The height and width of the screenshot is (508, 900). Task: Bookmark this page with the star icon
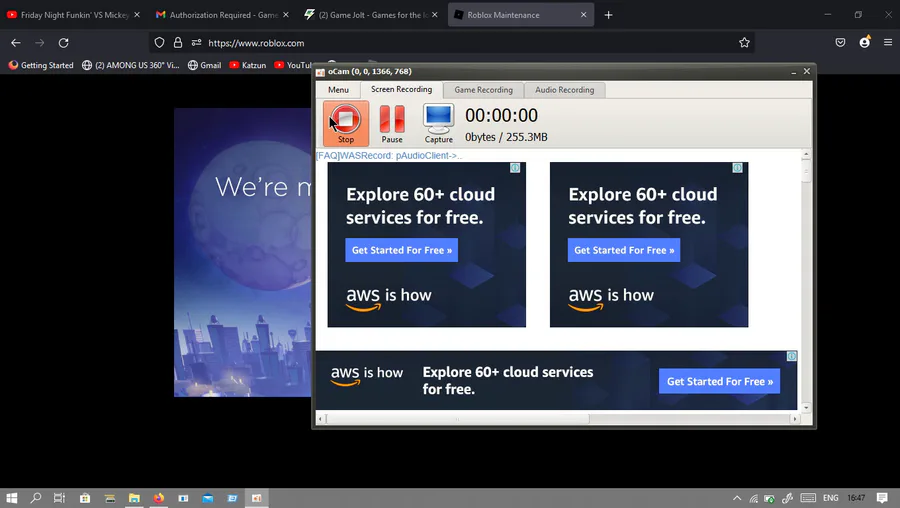(744, 42)
